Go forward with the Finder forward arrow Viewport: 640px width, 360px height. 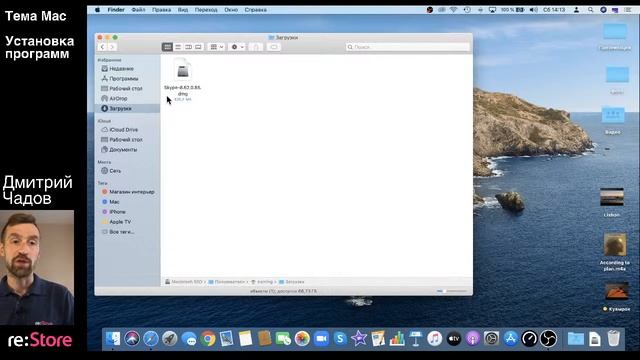tap(112, 47)
